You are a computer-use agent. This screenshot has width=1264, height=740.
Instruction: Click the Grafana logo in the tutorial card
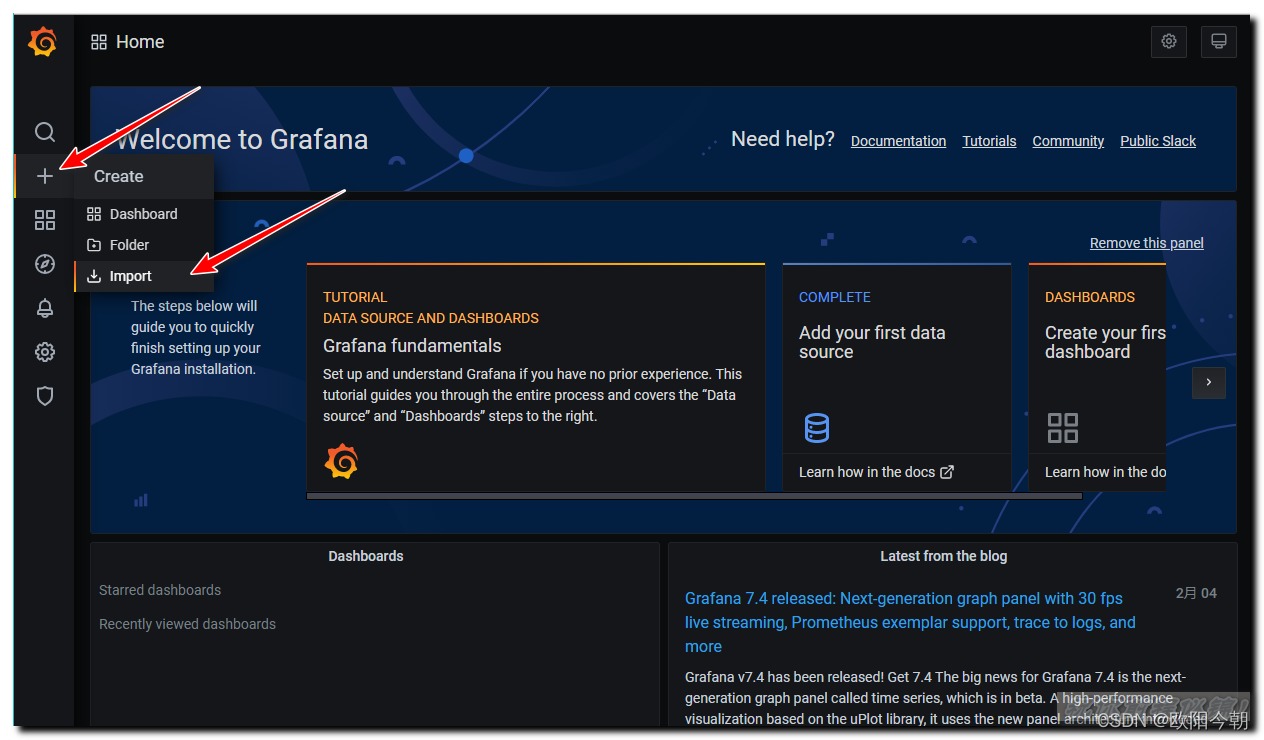(x=341, y=461)
